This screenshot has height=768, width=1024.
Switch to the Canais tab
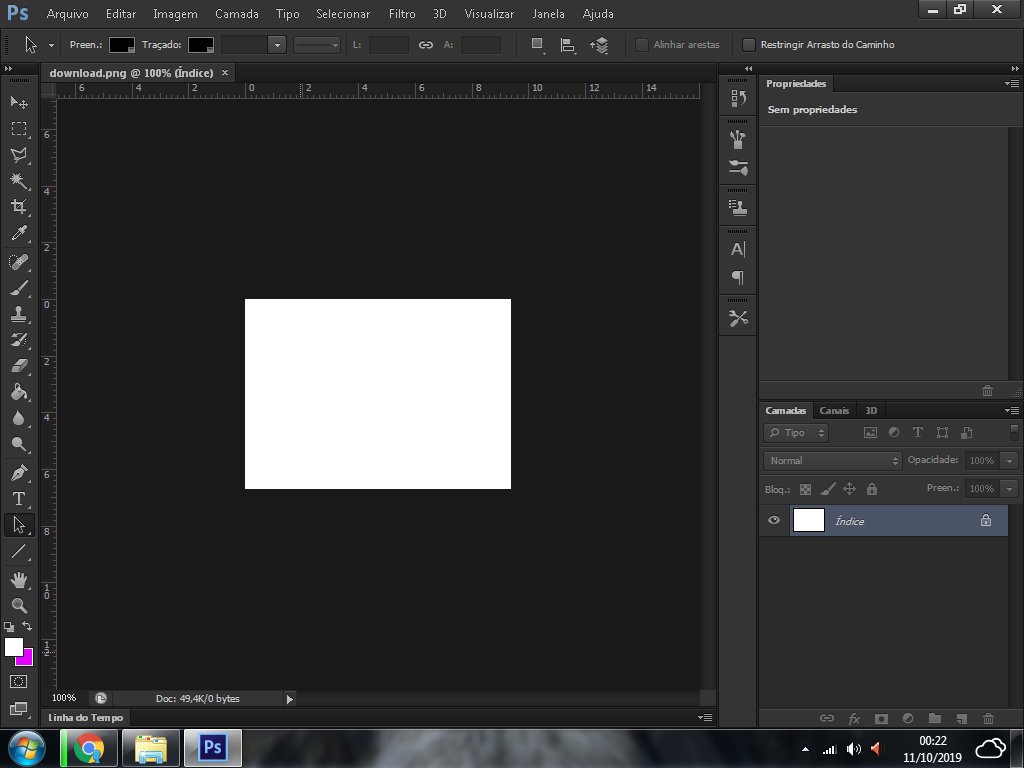click(835, 410)
